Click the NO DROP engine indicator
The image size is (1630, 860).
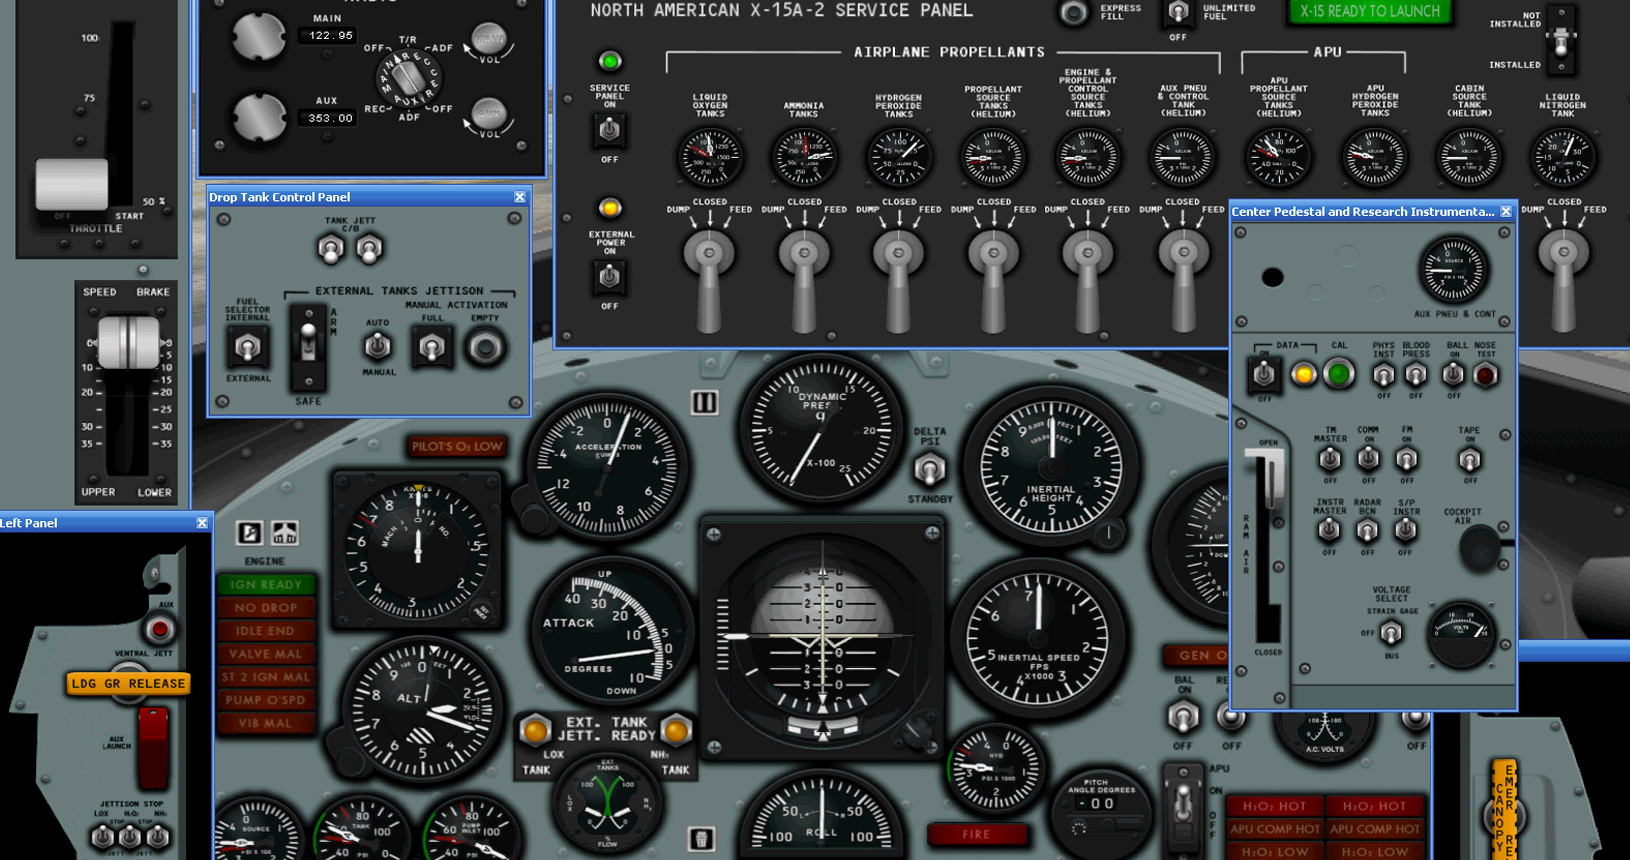266,607
